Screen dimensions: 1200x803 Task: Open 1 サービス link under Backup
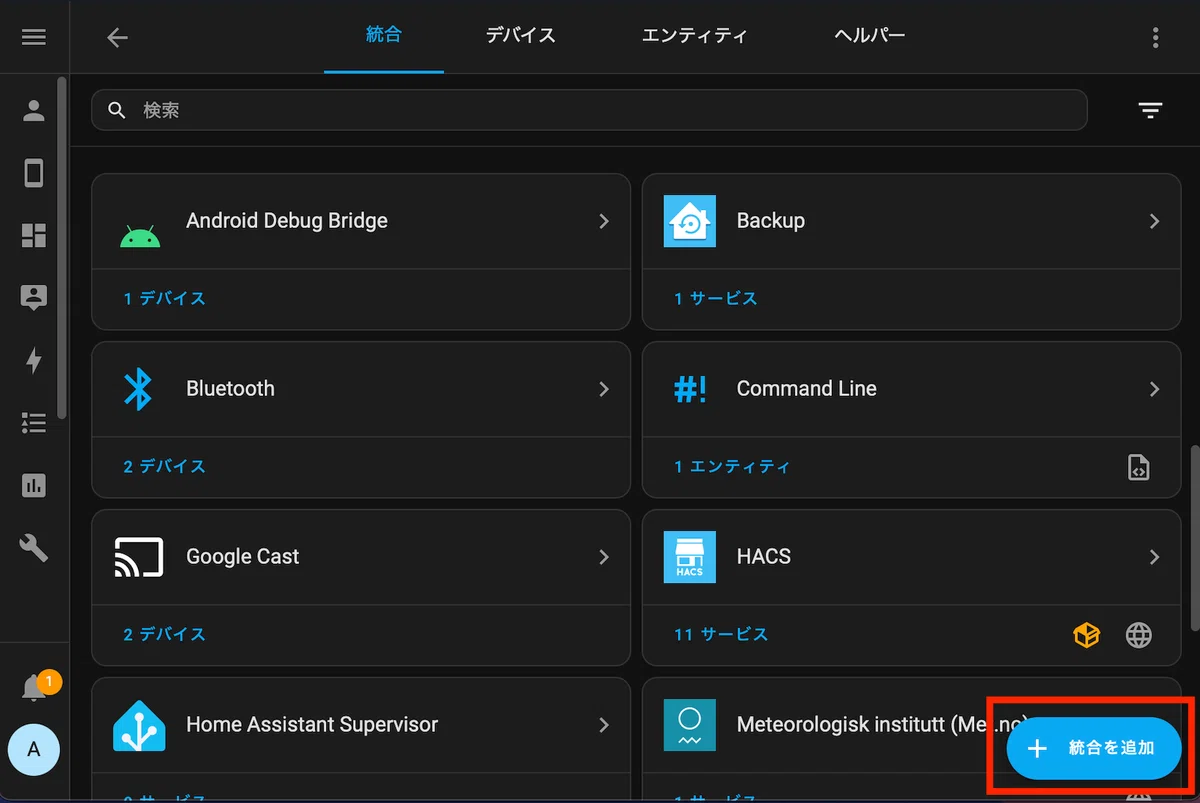tap(716, 299)
